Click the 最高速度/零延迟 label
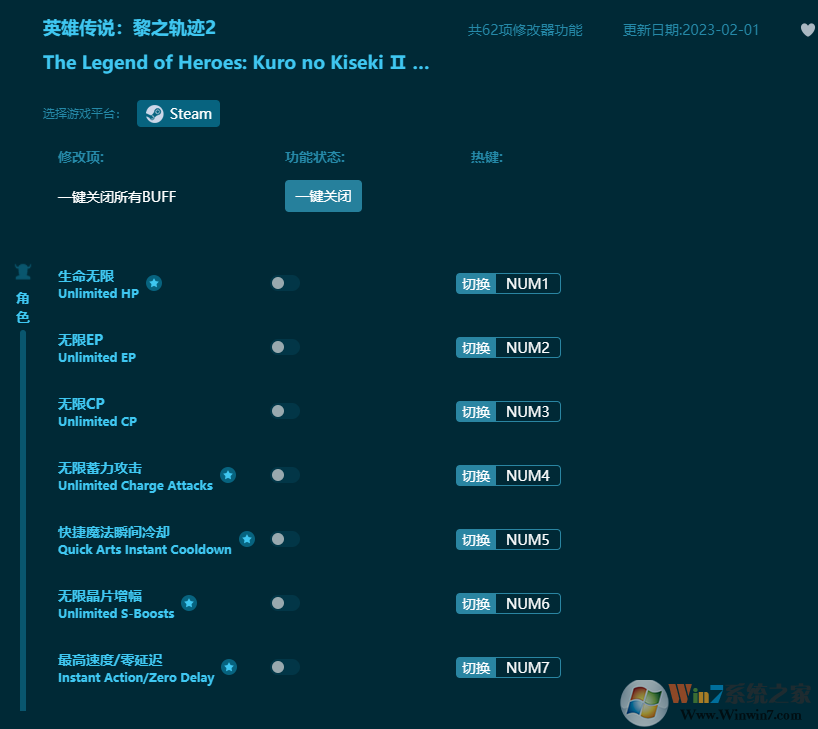Image resolution: width=818 pixels, height=729 pixels. (x=110, y=660)
